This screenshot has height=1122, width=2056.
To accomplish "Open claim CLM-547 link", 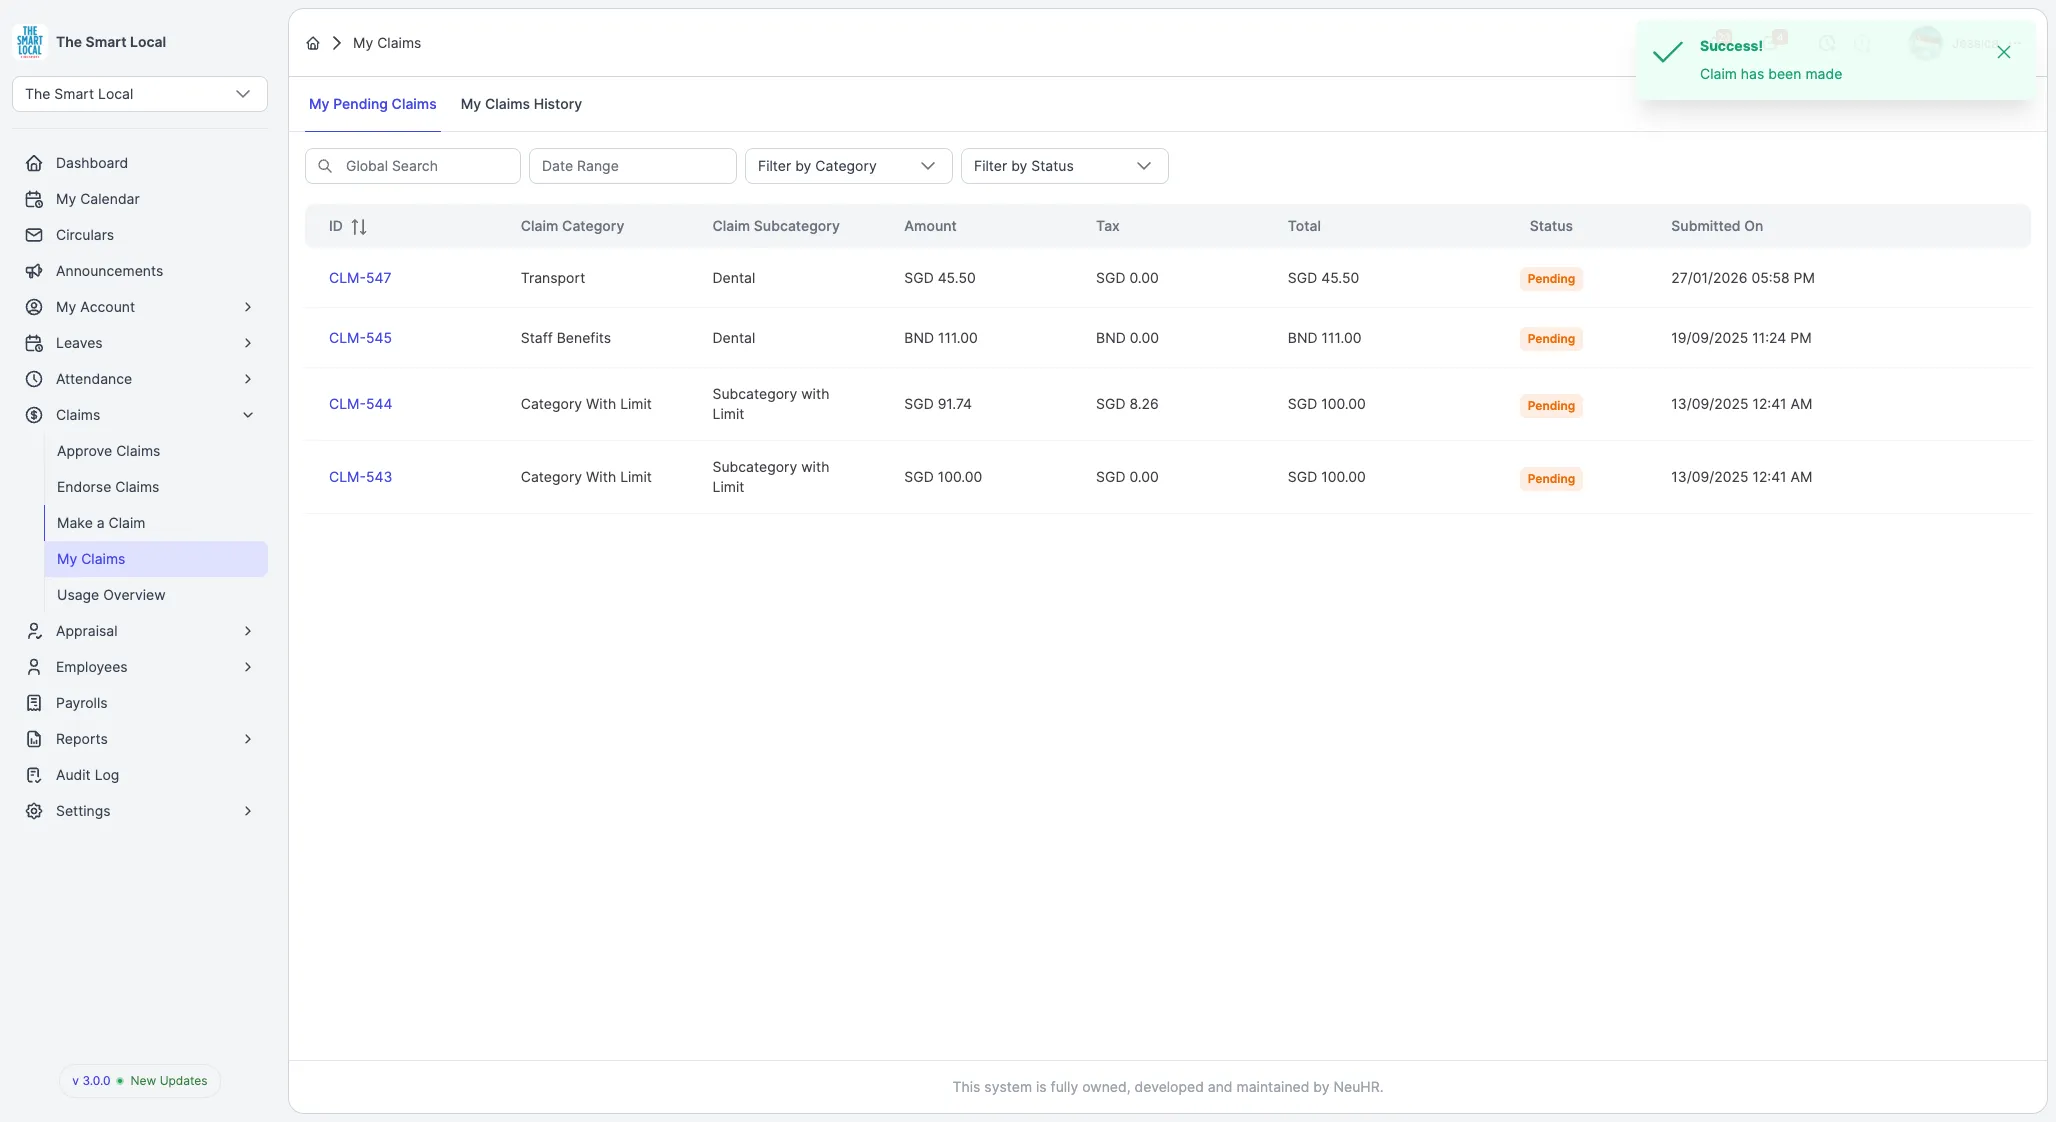I will pos(360,278).
